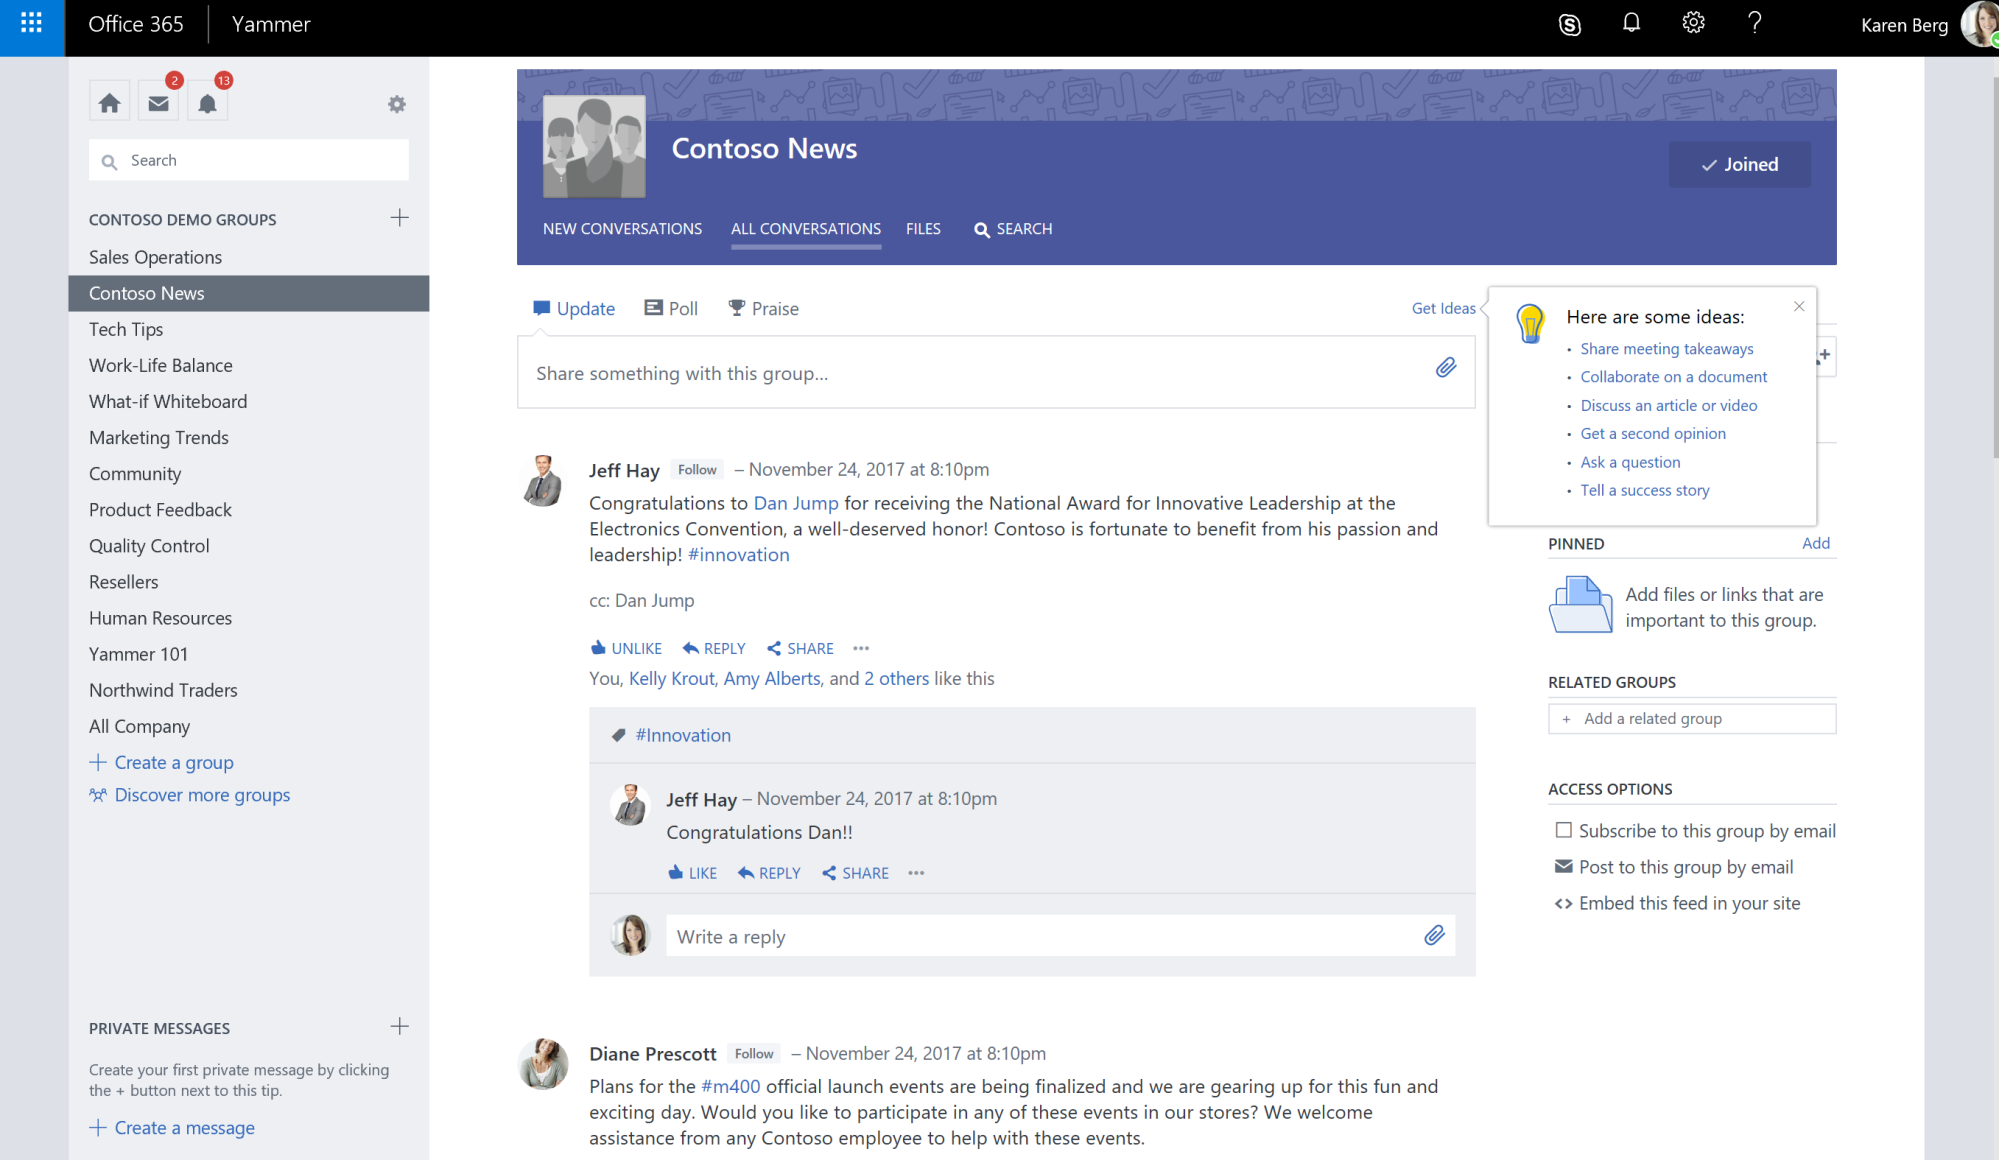Screen dimensions: 1999x1160
Task: Click Discover more groups link
Action: tap(190, 795)
